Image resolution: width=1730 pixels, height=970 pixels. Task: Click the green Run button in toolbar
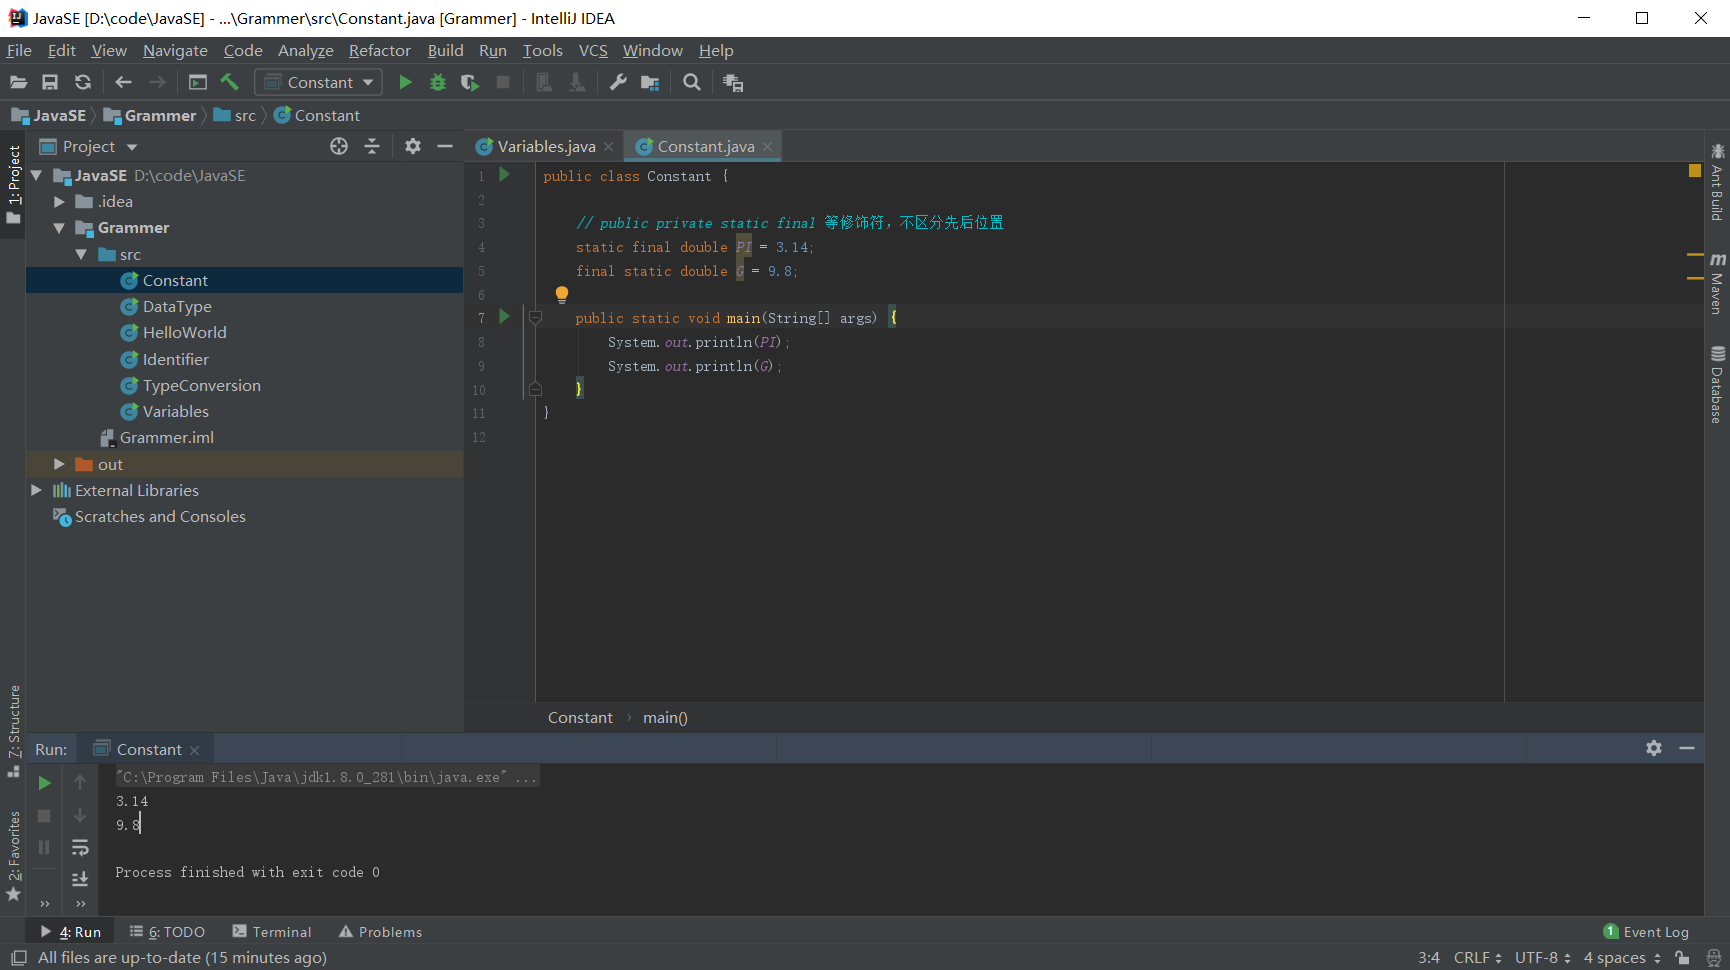tap(405, 83)
